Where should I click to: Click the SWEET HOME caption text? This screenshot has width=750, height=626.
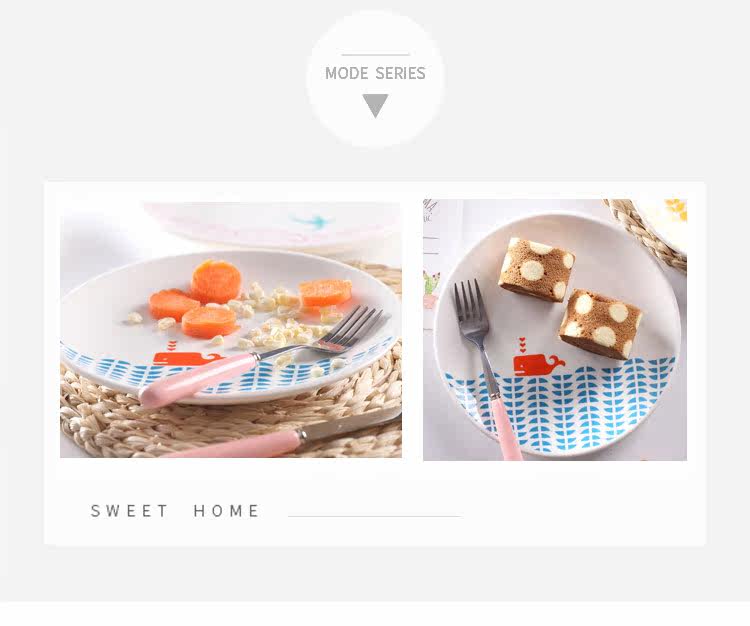click(175, 511)
